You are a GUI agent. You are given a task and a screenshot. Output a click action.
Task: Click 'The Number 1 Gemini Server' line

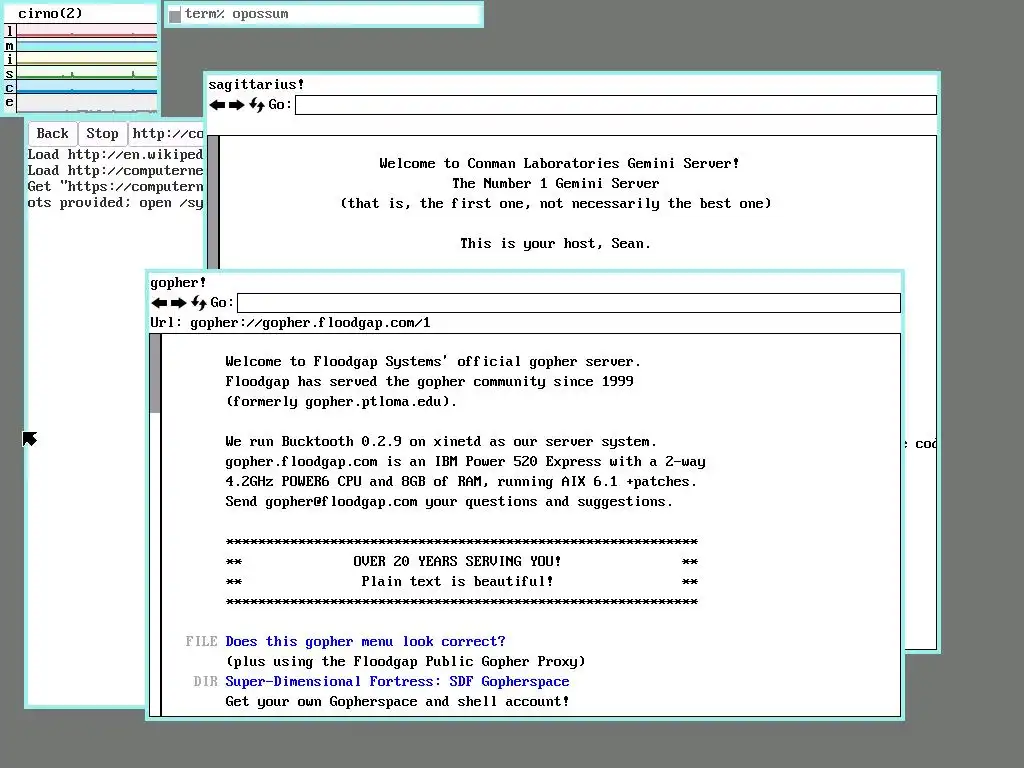(x=556, y=184)
